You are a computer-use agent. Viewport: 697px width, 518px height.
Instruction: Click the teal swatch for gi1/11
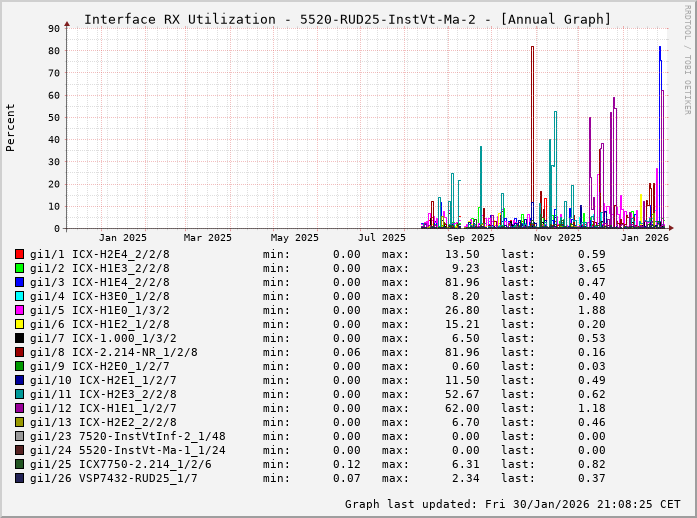[x=20, y=394]
